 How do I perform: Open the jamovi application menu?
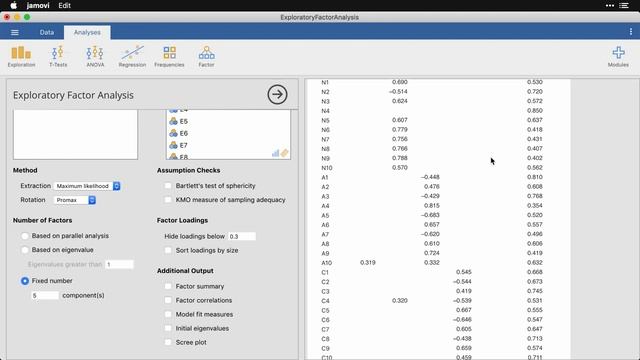(x=38, y=5)
